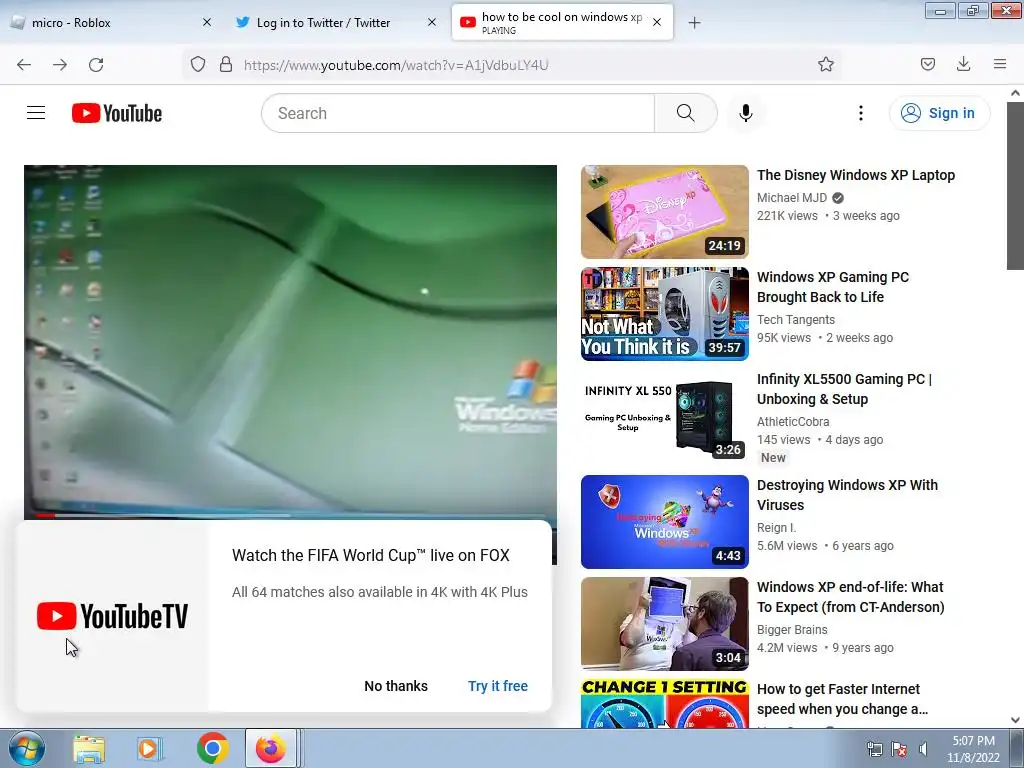Select the how to be cool on windows xp tab
Viewport: 1024px width, 768px height.
point(562,22)
